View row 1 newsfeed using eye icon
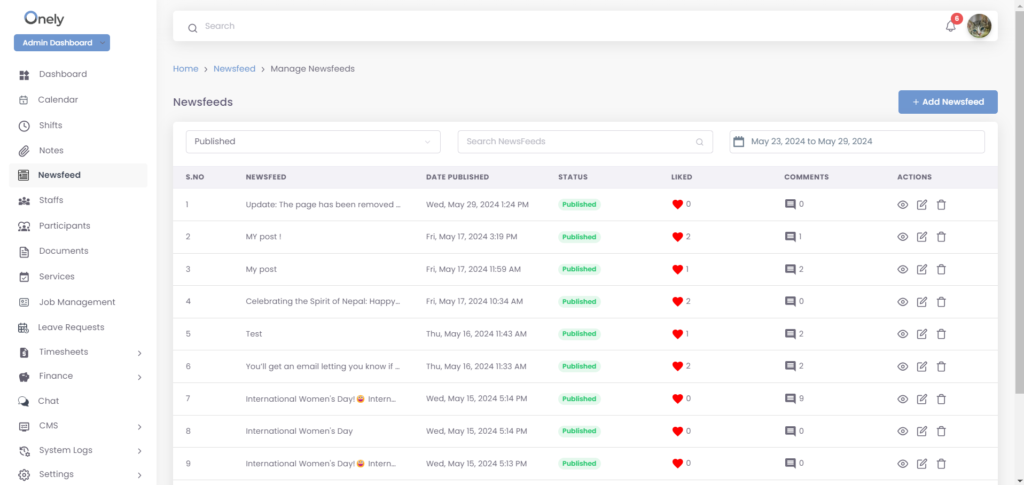 [902, 205]
